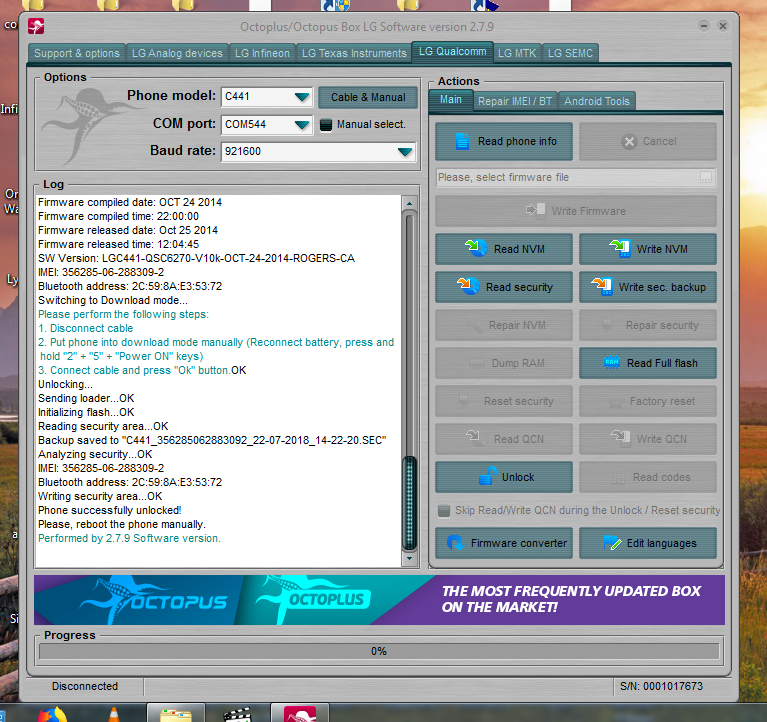The height and width of the screenshot is (722, 767).
Task: Click the Repair security button
Action: [x=648, y=325]
